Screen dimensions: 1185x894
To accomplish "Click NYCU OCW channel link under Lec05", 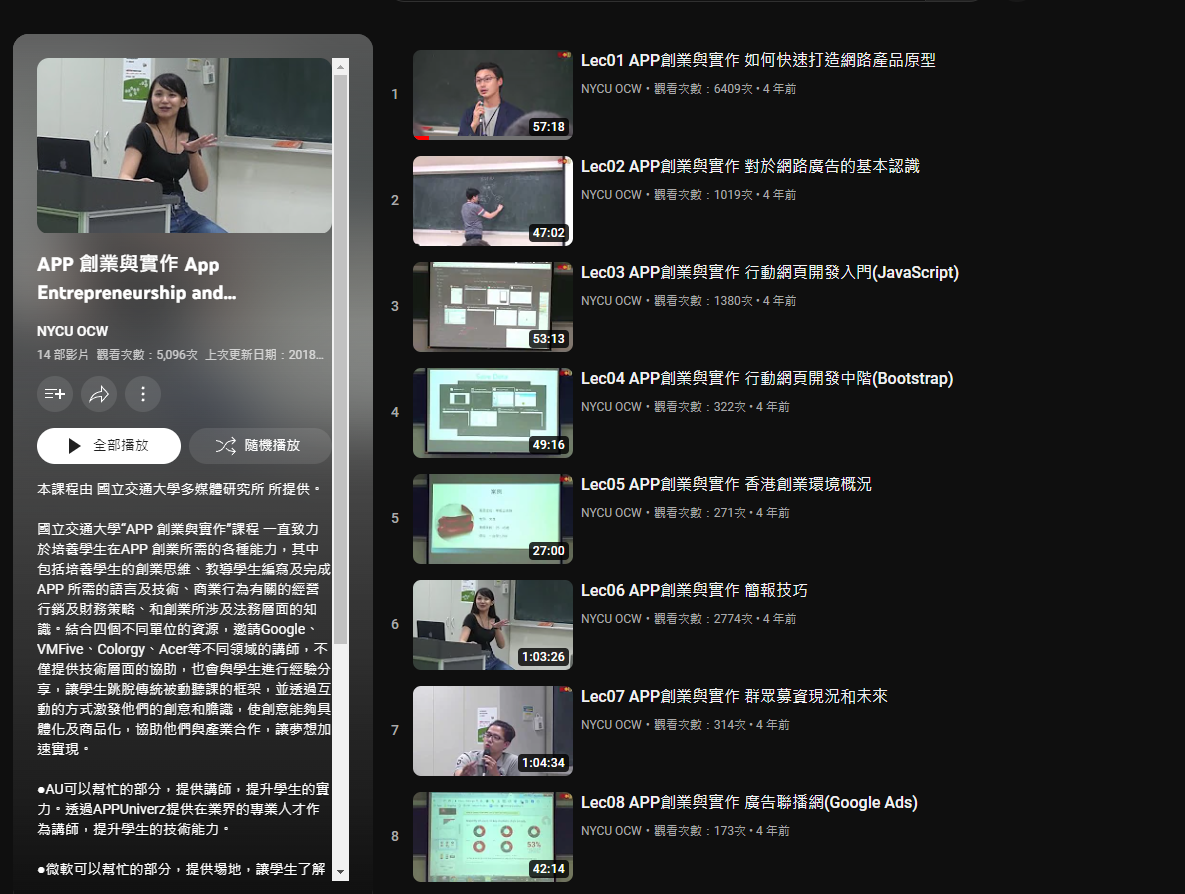I will [x=611, y=513].
